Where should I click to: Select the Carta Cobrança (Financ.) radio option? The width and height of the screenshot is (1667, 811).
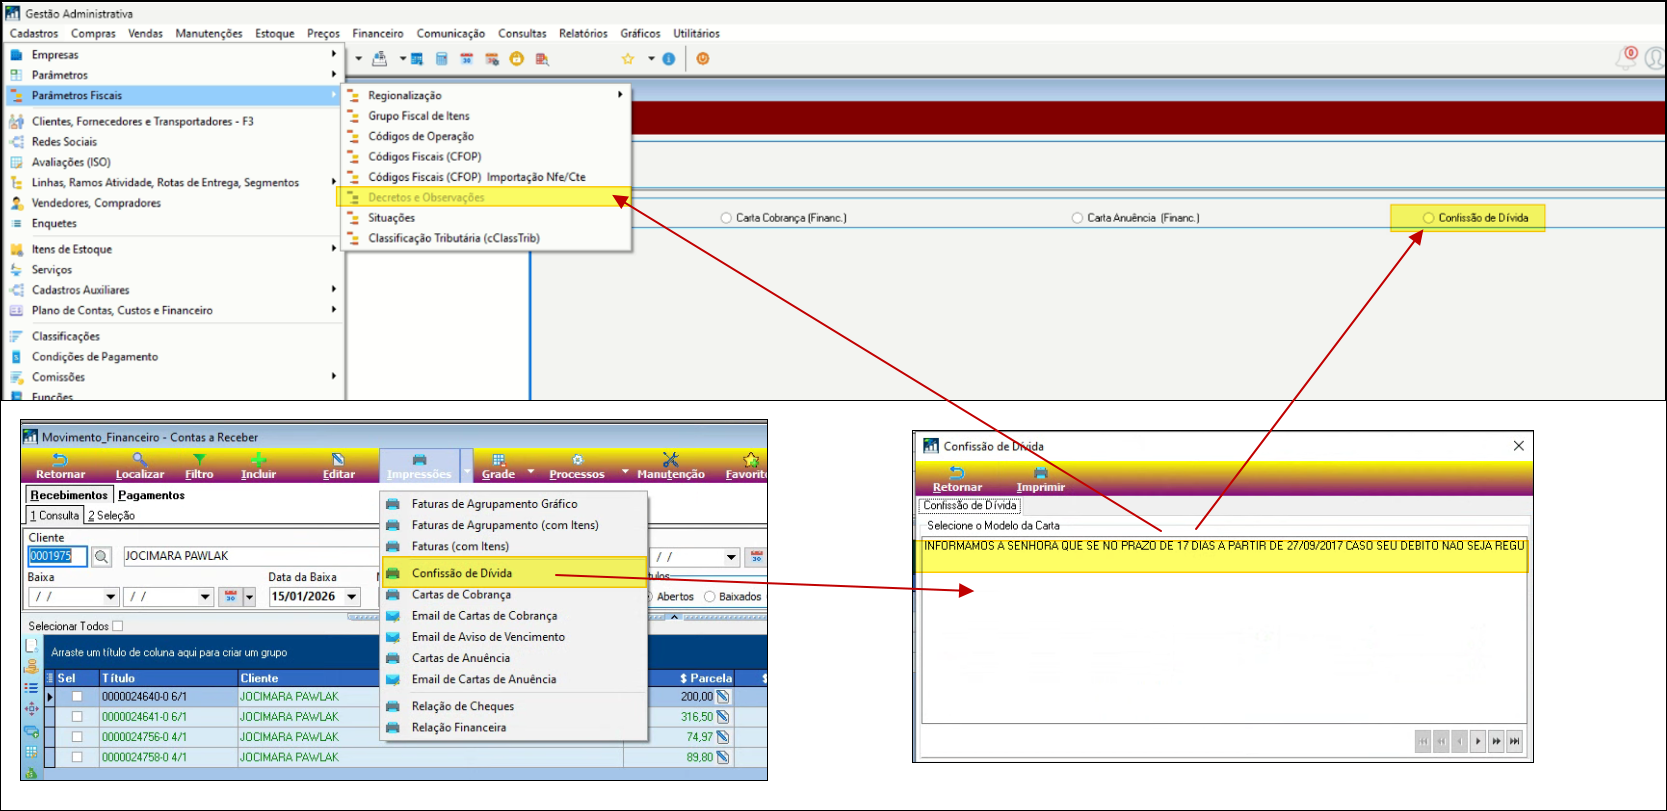coord(726,218)
